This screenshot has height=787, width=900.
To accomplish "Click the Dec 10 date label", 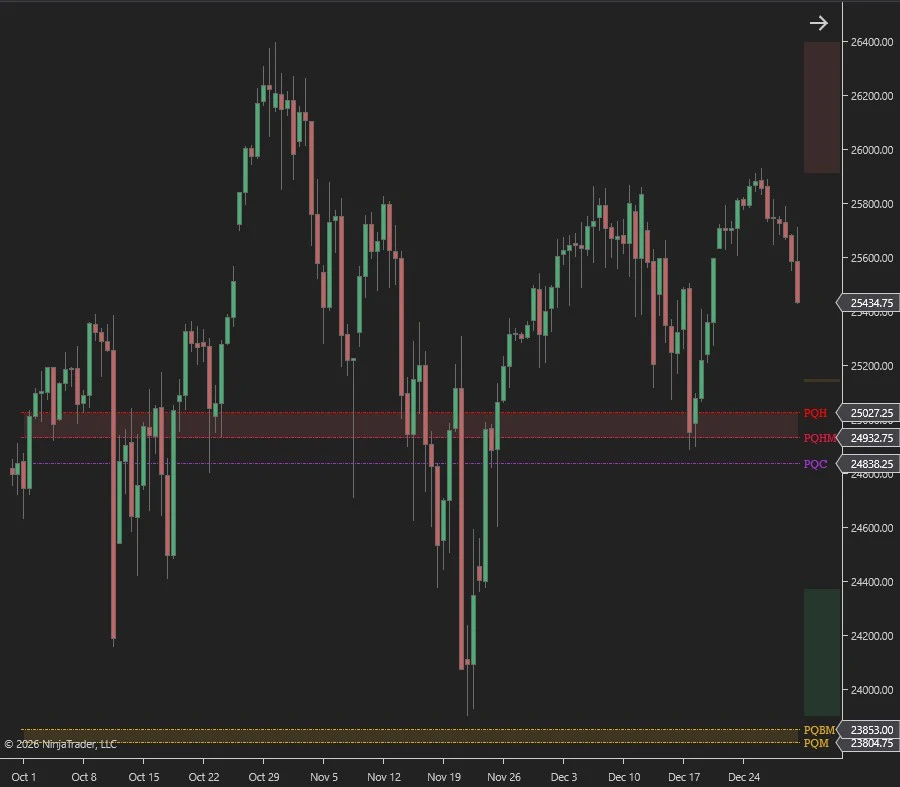I will [x=624, y=777].
